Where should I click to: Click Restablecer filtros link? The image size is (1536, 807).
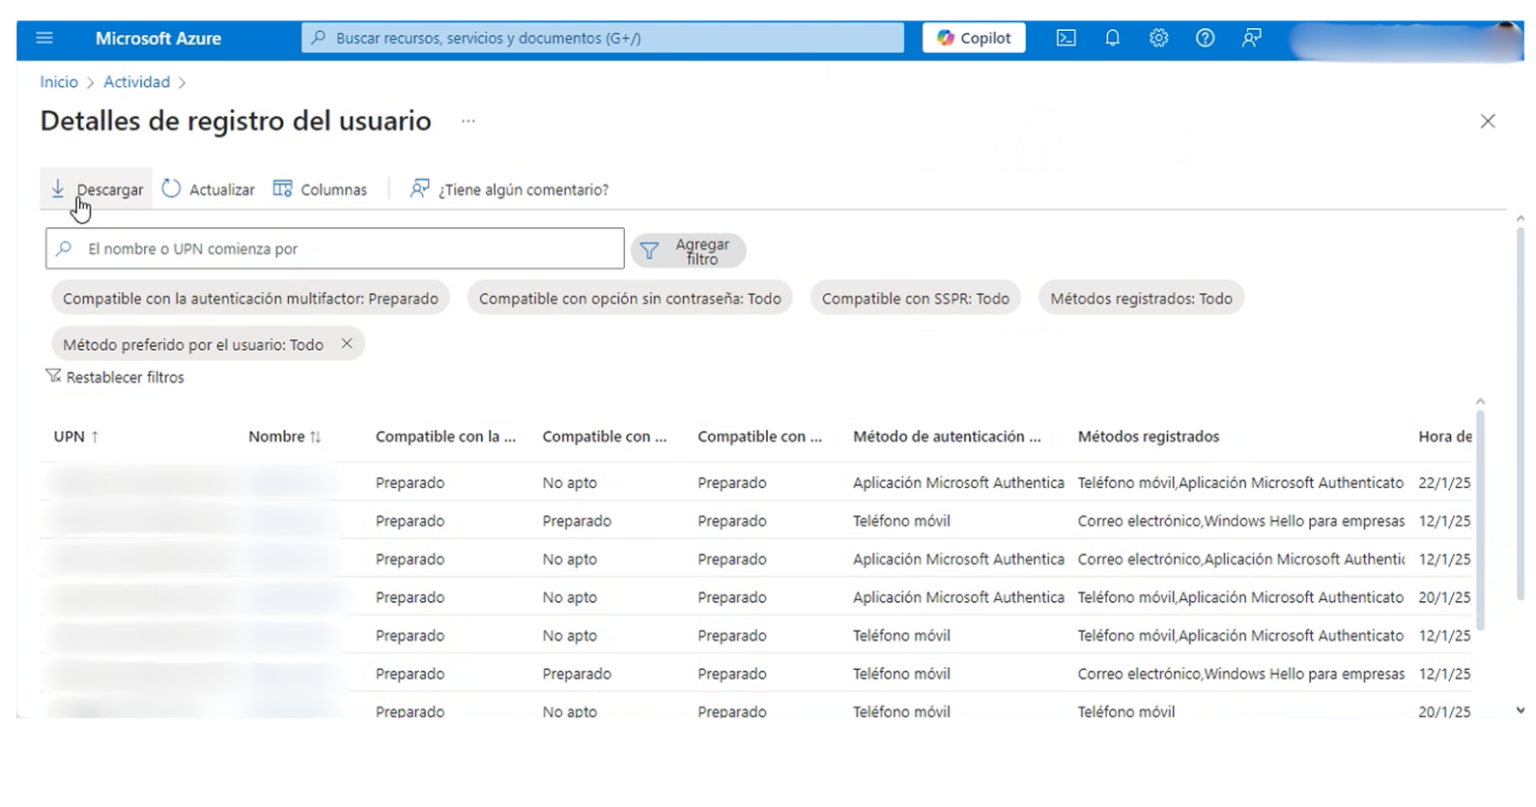124,377
